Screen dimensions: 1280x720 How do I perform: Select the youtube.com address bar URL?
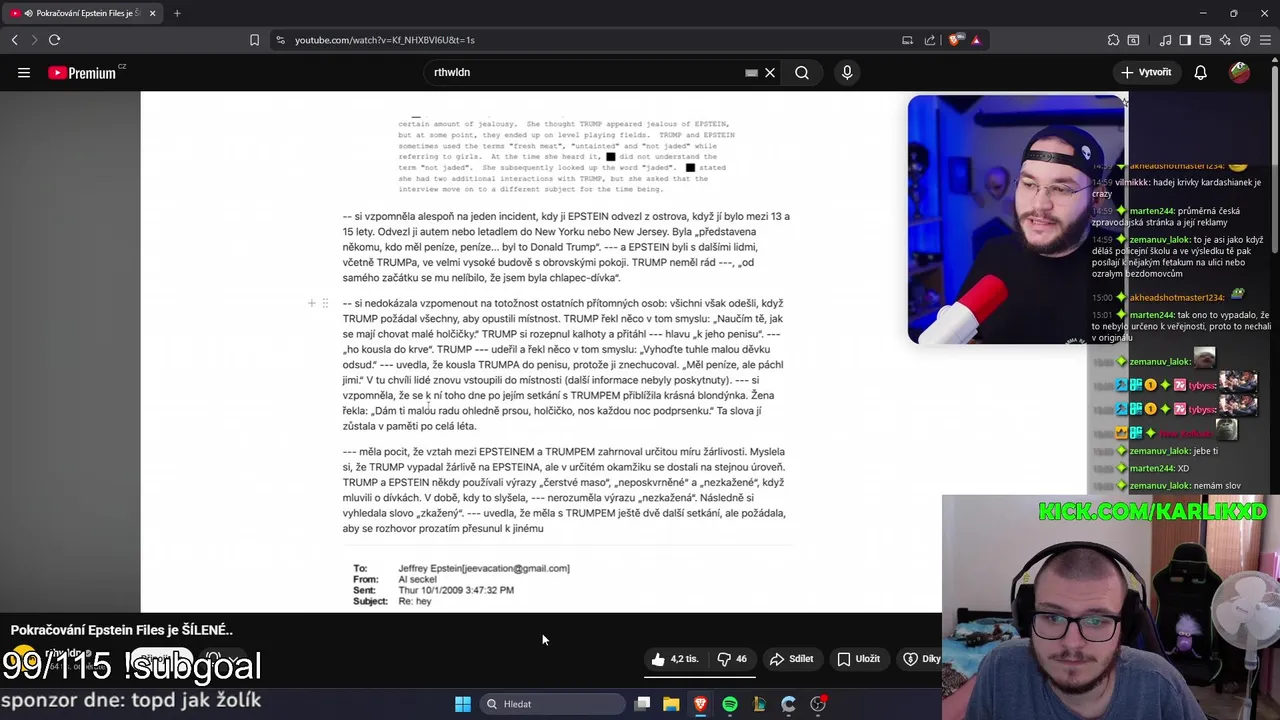coord(385,40)
